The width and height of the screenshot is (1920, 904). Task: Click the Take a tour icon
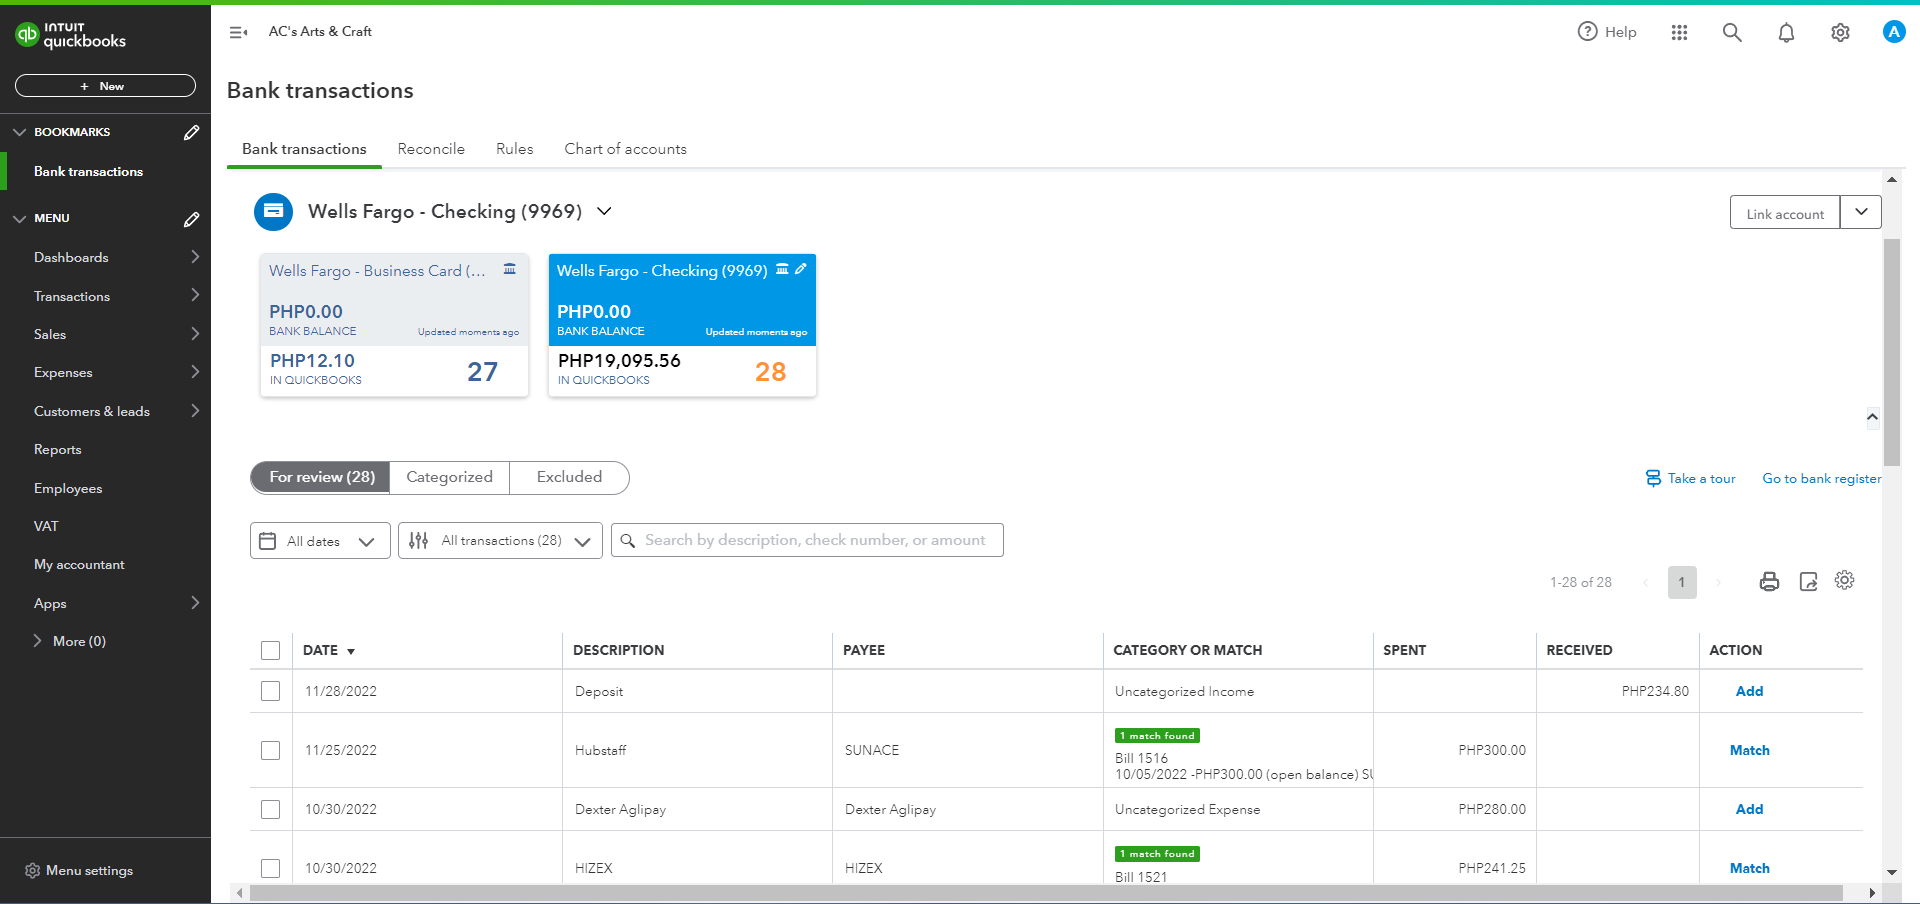[1653, 478]
